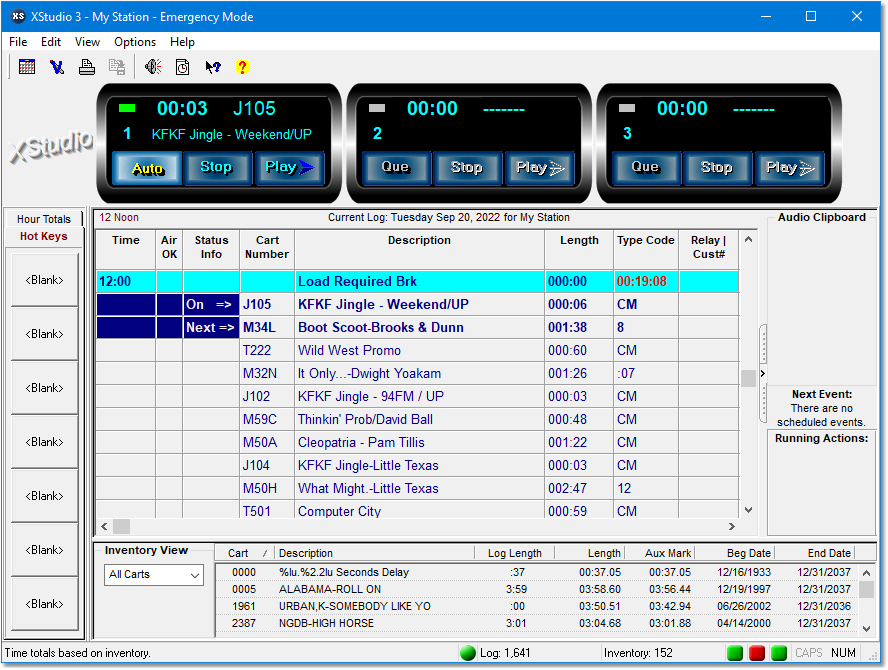Viewport: 888px width, 670px height.
Task: Click the log scrollbar up arrow
Action: [748, 240]
